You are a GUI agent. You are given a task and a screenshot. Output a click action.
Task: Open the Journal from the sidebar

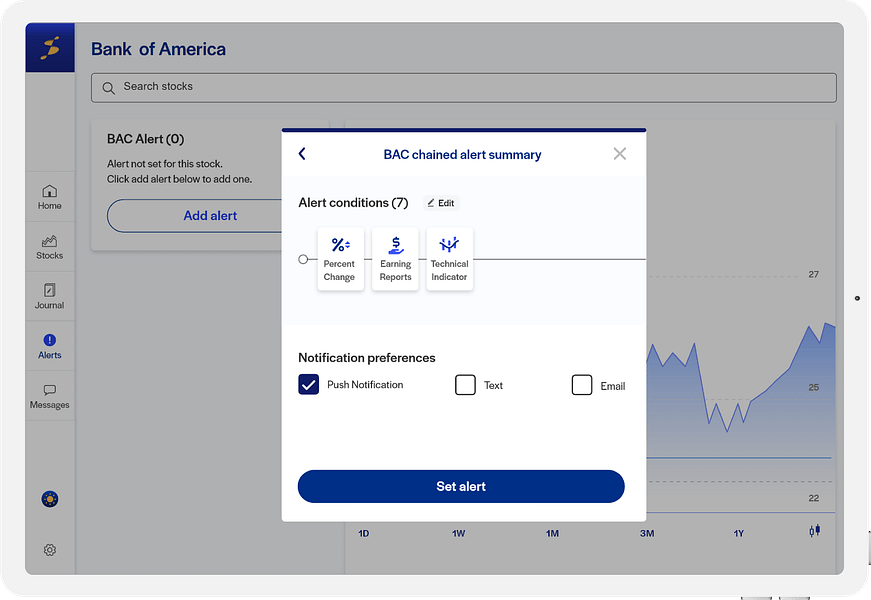click(x=49, y=296)
